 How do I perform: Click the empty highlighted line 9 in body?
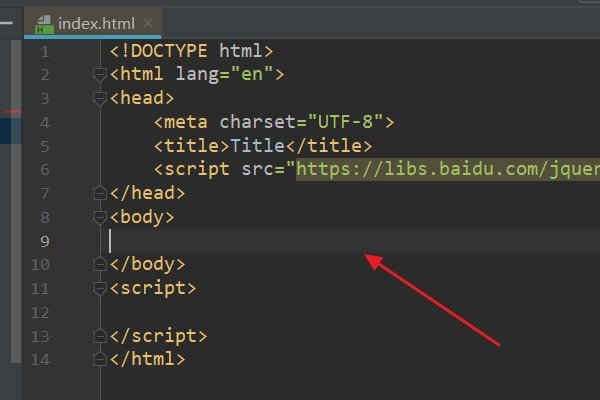point(300,241)
